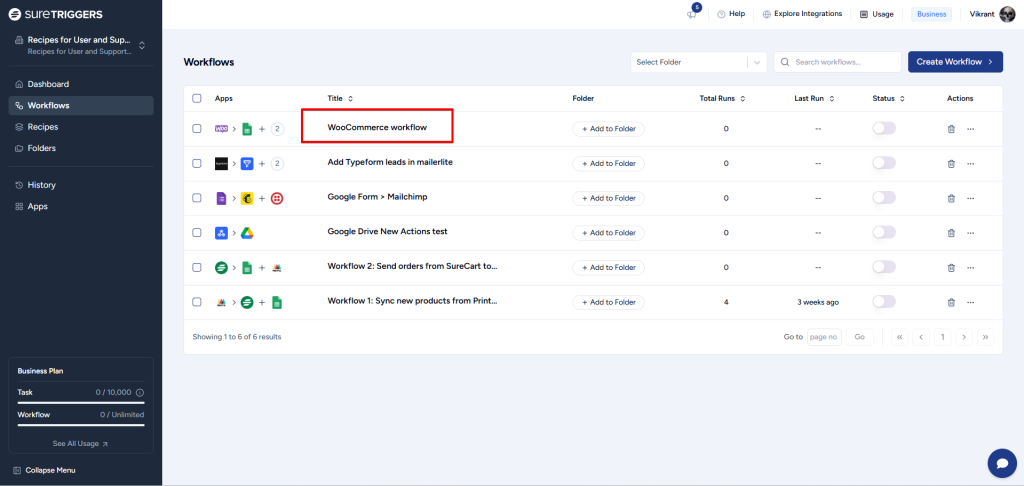
Task: Focus the Search workflows input field
Action: point(838,62)
